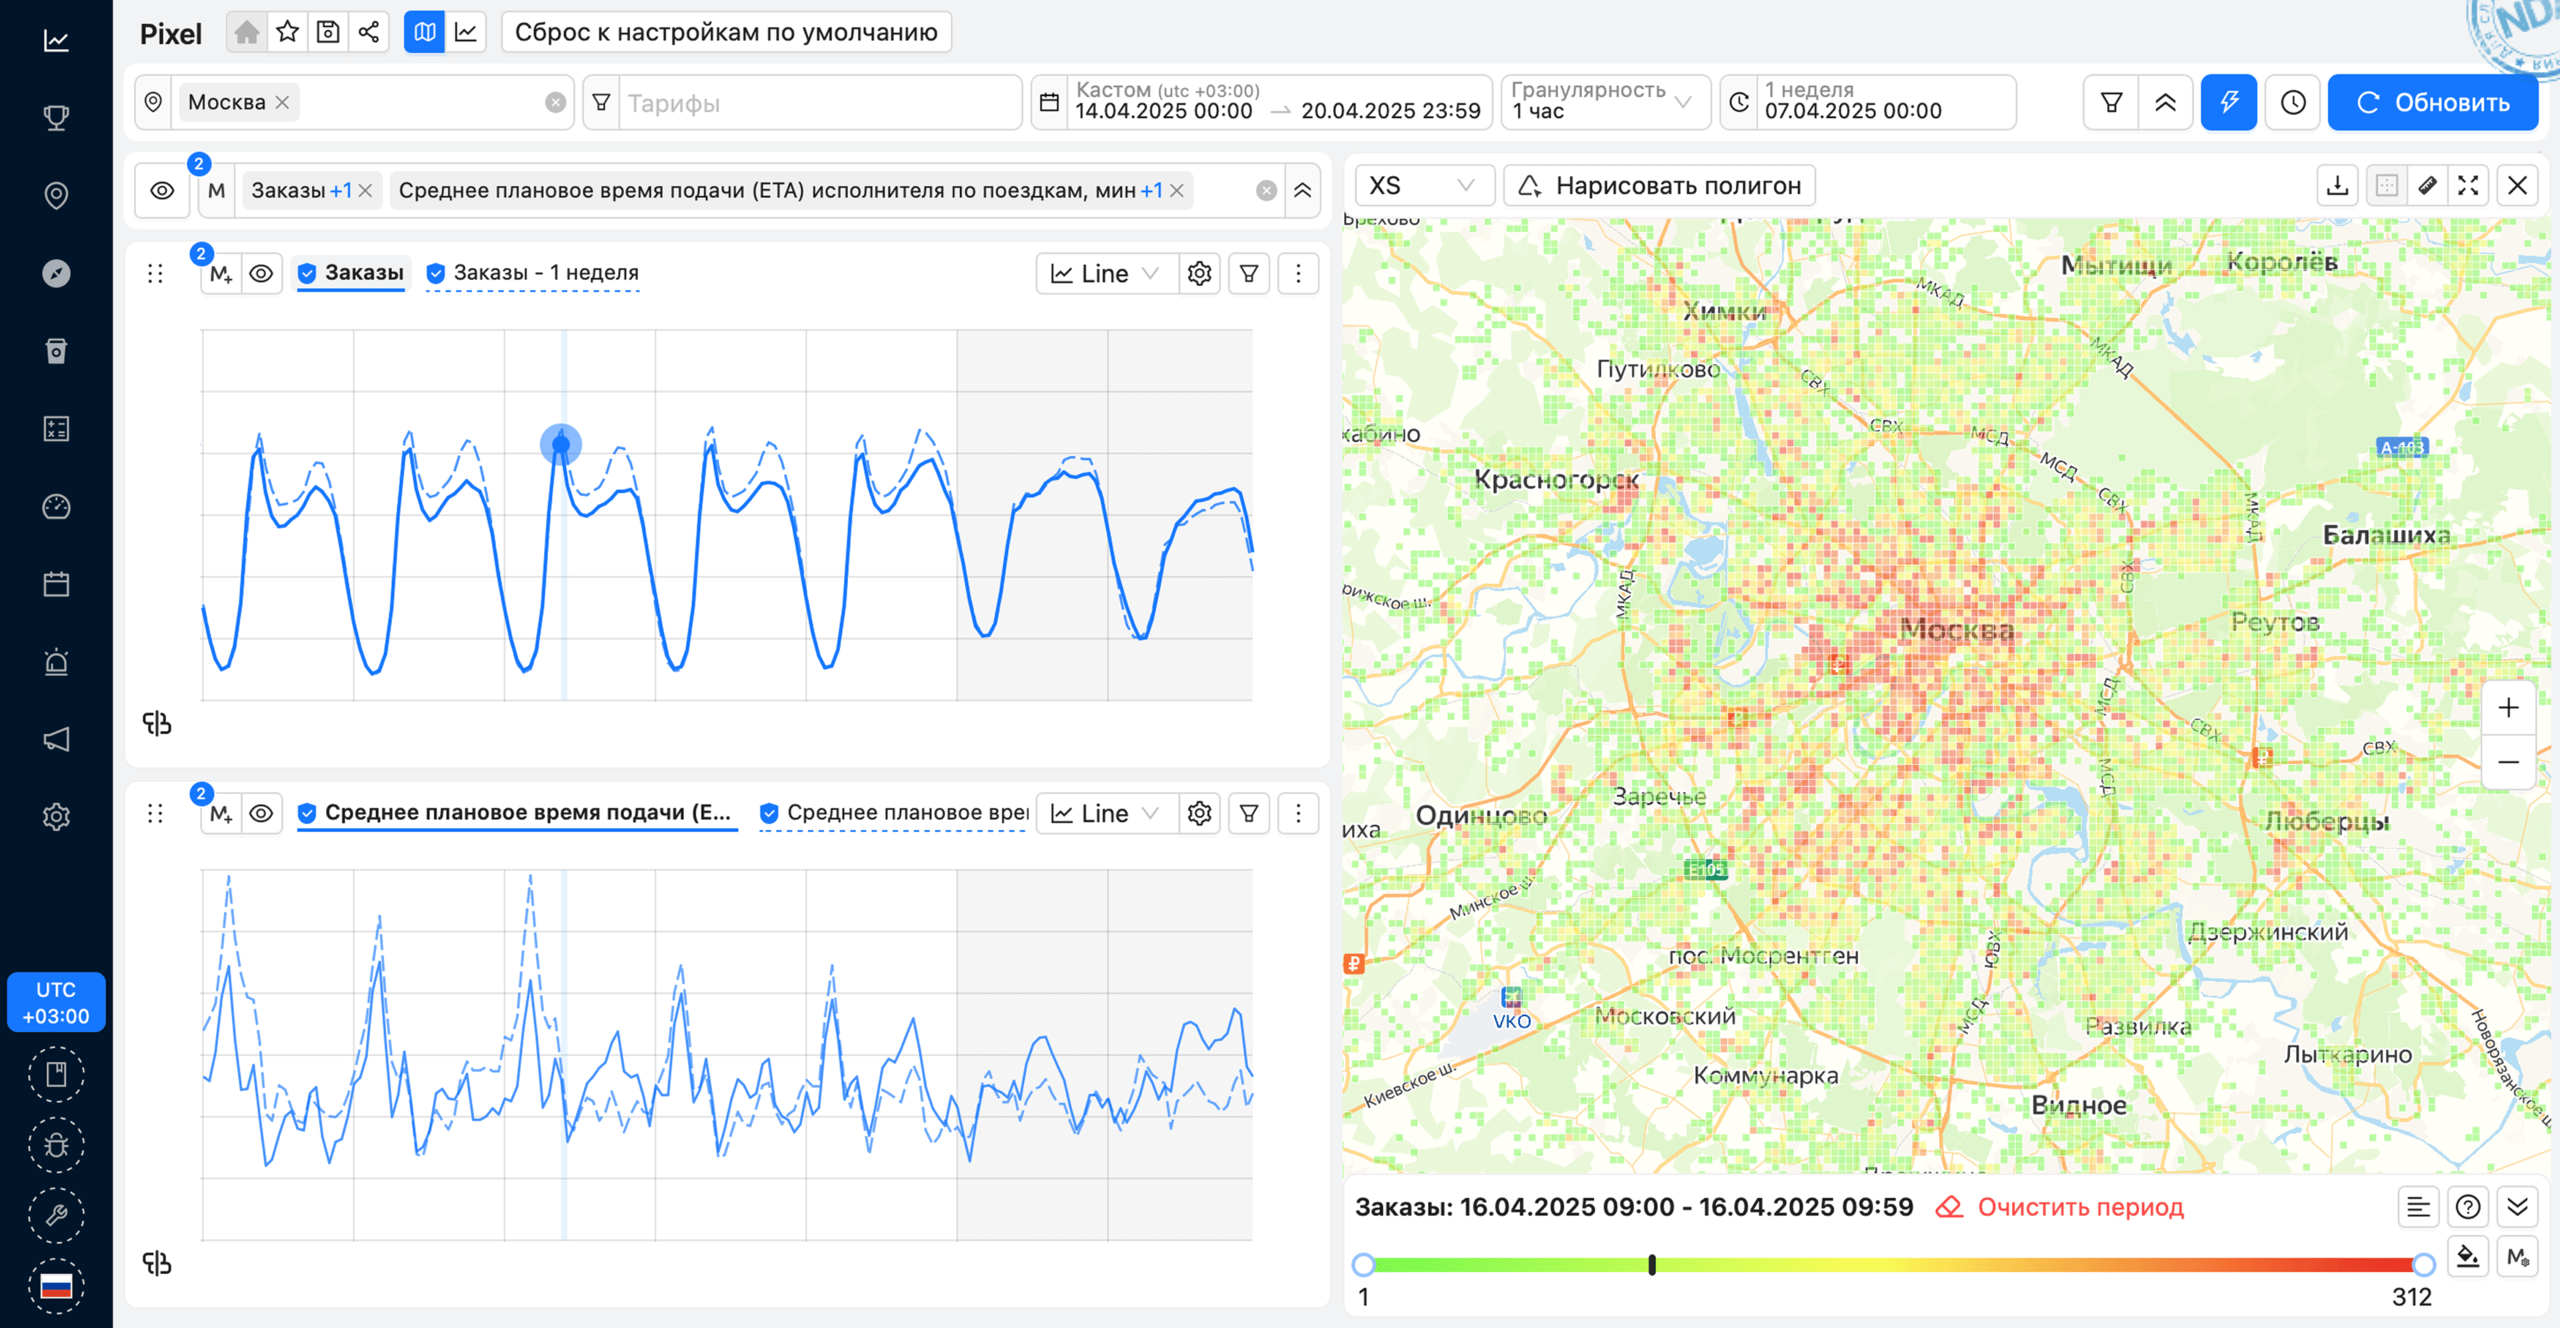Toggle the Заказы - 1 неделя checkbox
The image size is (2560, 1328).
(x=436, y=273)
